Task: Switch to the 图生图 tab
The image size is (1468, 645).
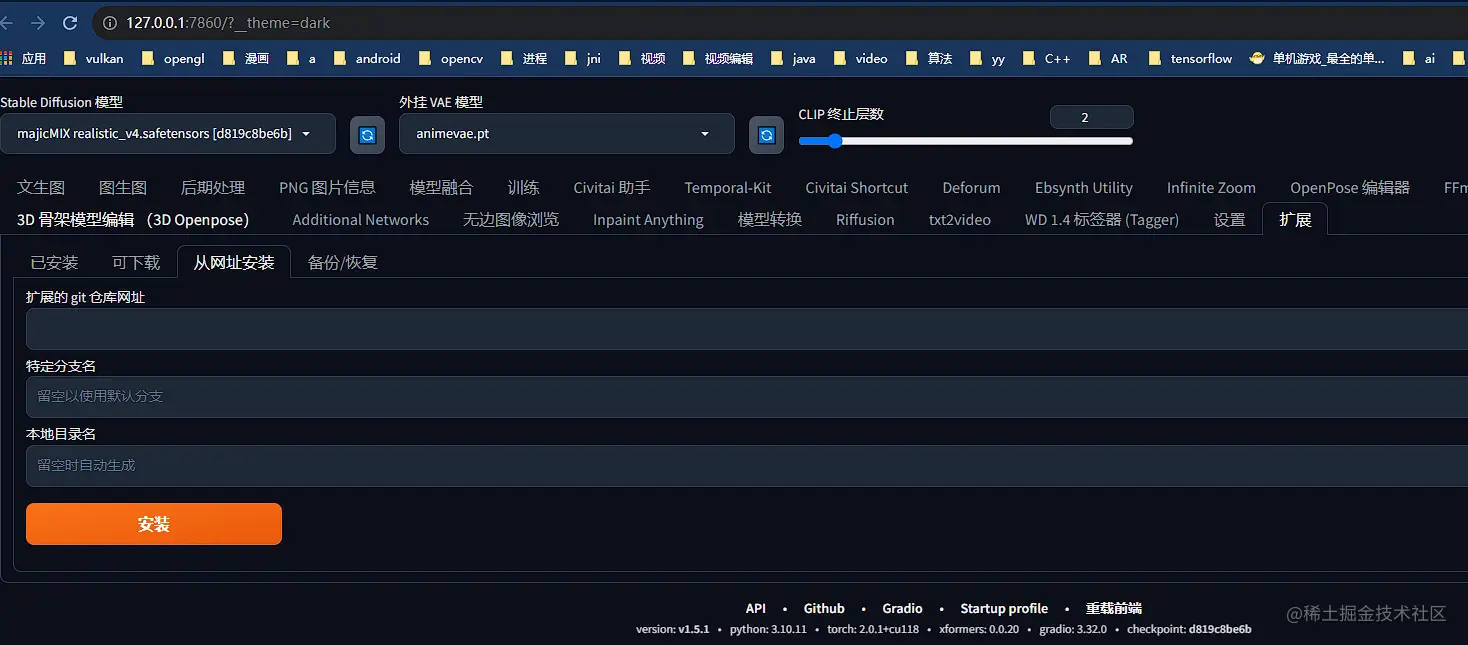Action: pyautogui.click(x=123, y=188)
